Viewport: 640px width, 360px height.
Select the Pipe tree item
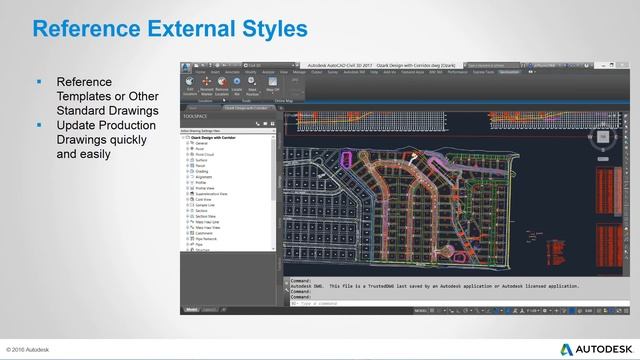[x=199, y=244]
